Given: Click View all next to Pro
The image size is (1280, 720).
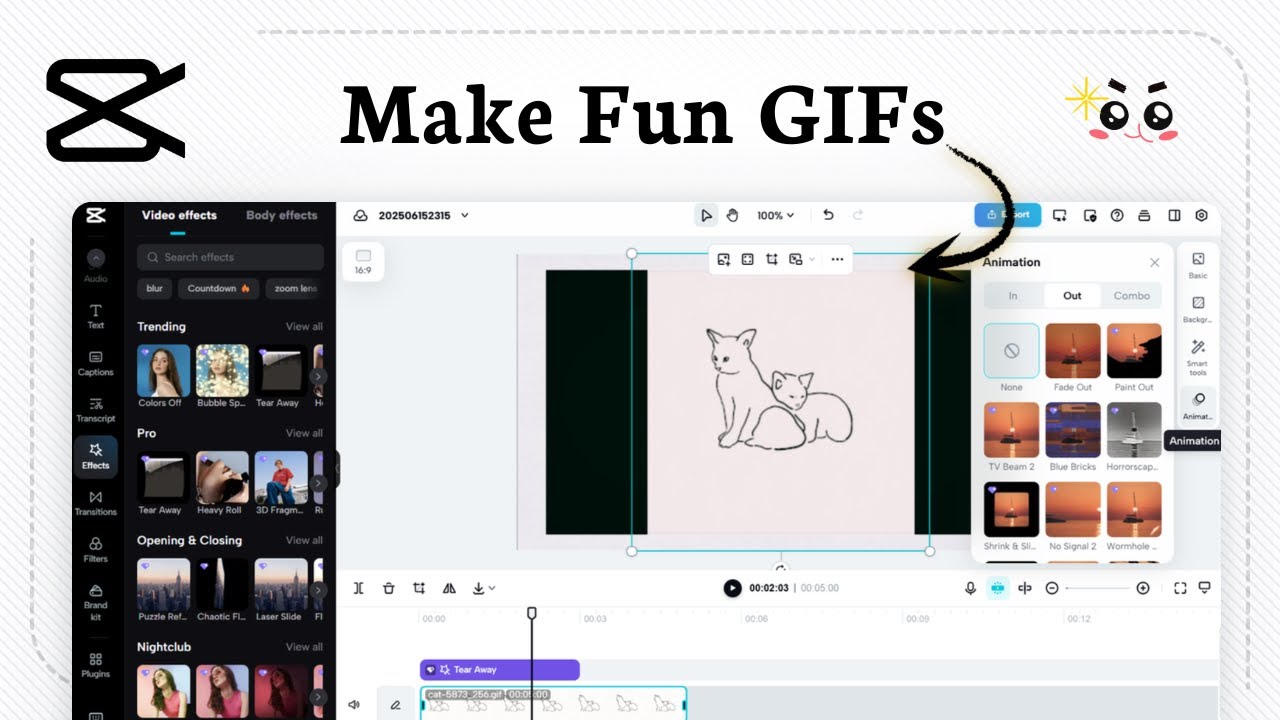Looking at the screenshot, I should point(304,433).
